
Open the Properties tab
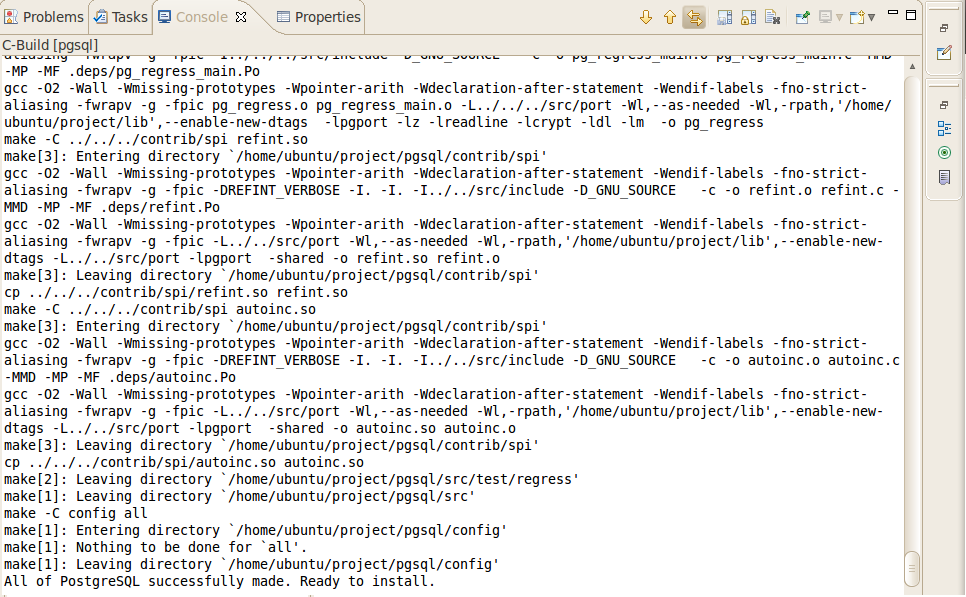(x=319, y=17)
